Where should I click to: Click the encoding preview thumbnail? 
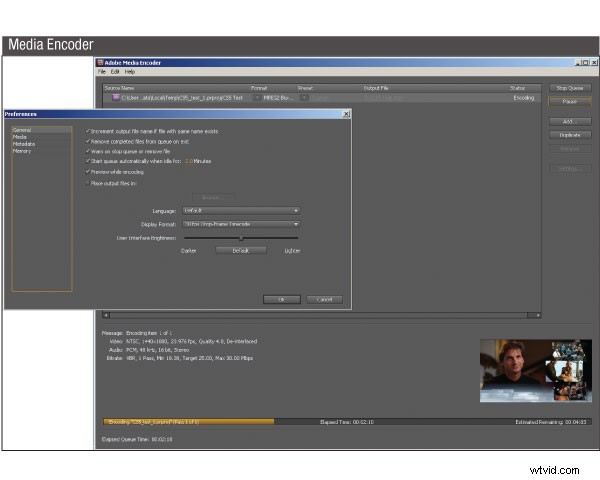pyautogui.click(x=536, y=371)
